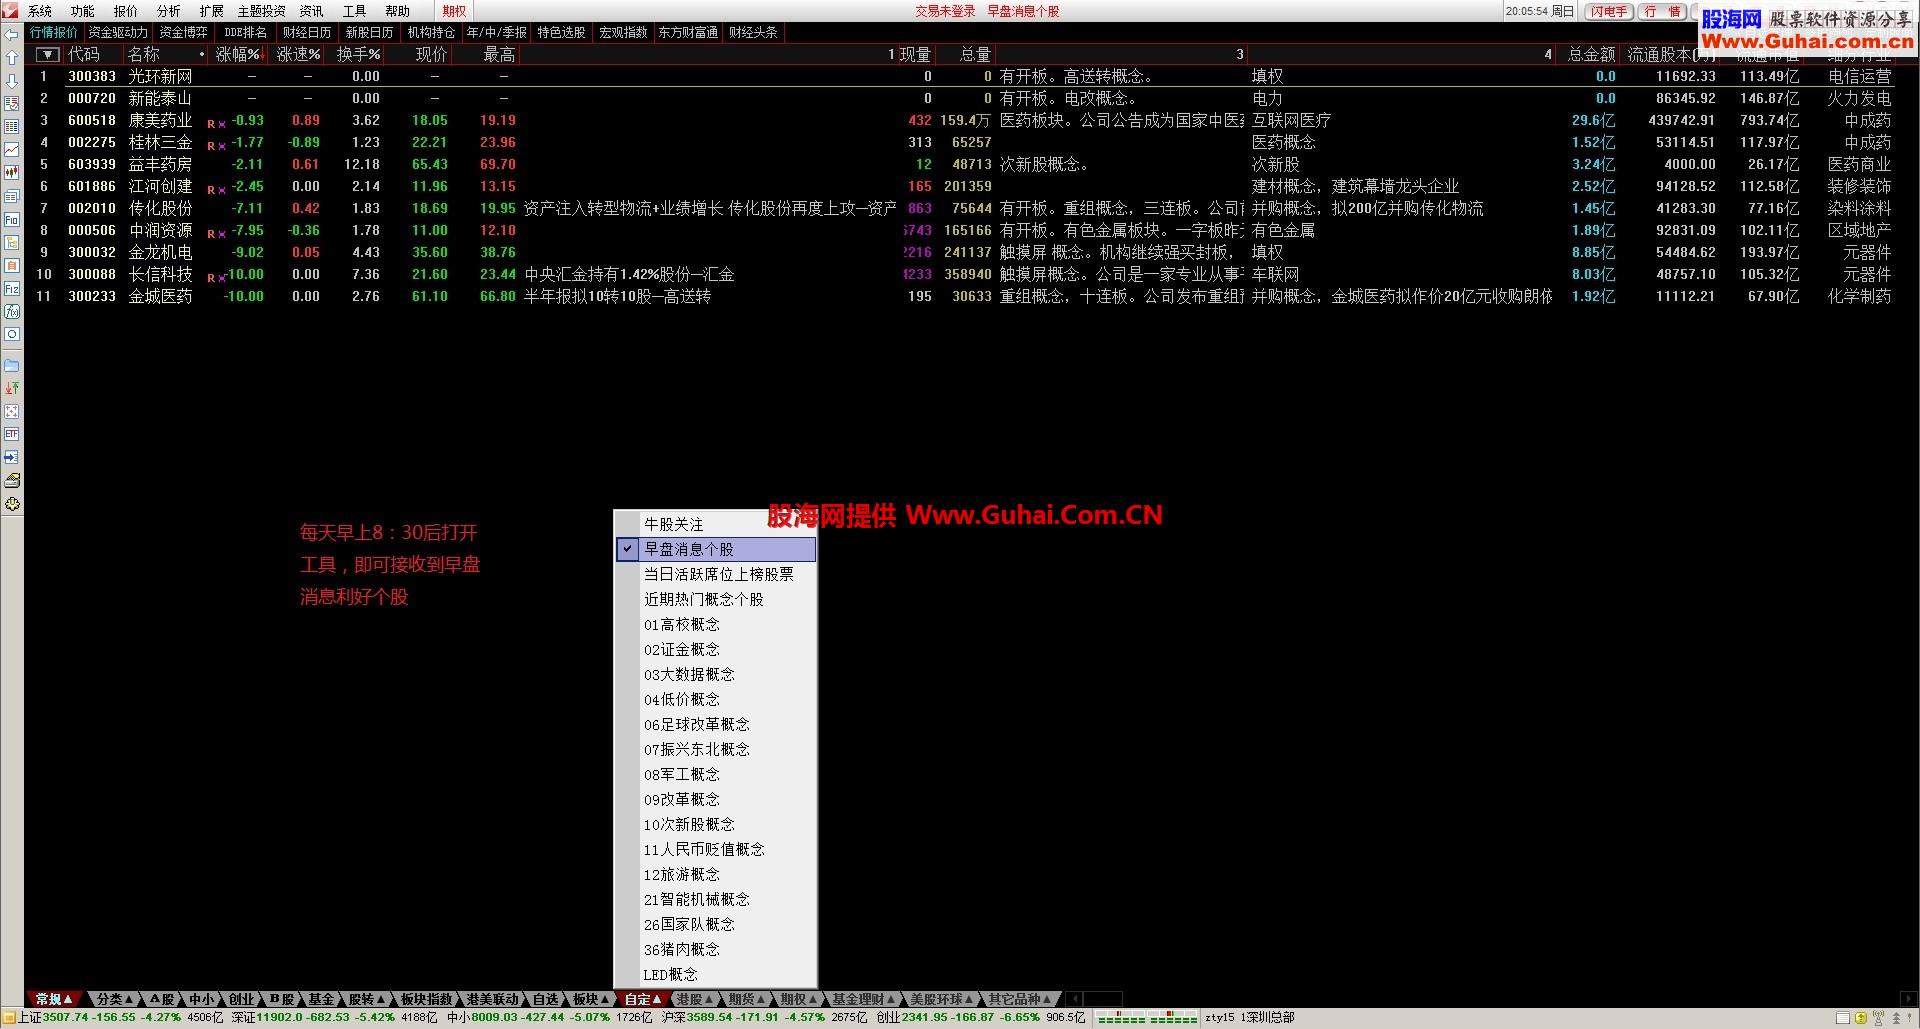
Task: Open the quote list table icon in sidebar
Action: (x=12, y=127)
